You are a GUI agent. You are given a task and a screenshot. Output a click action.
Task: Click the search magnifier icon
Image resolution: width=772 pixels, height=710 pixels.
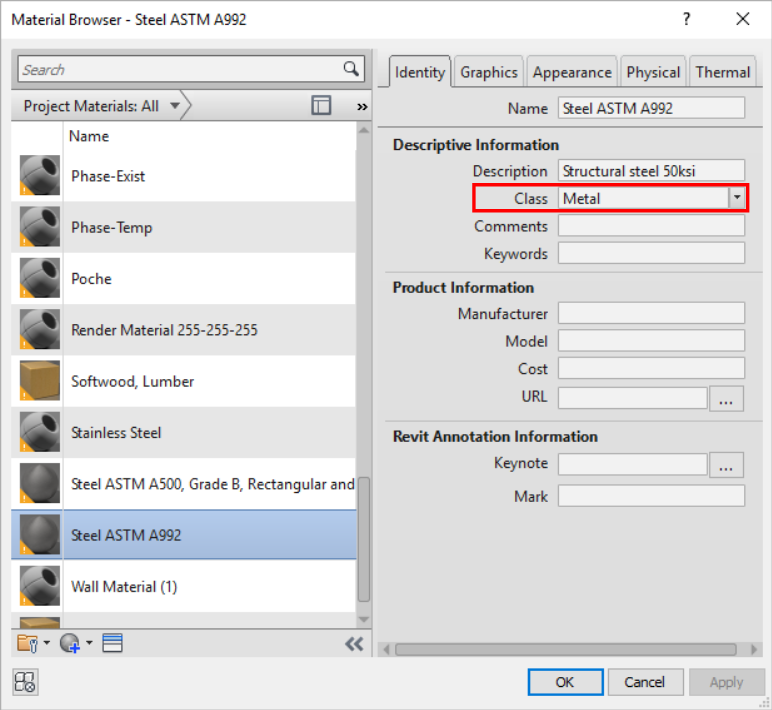pos(351,68)
